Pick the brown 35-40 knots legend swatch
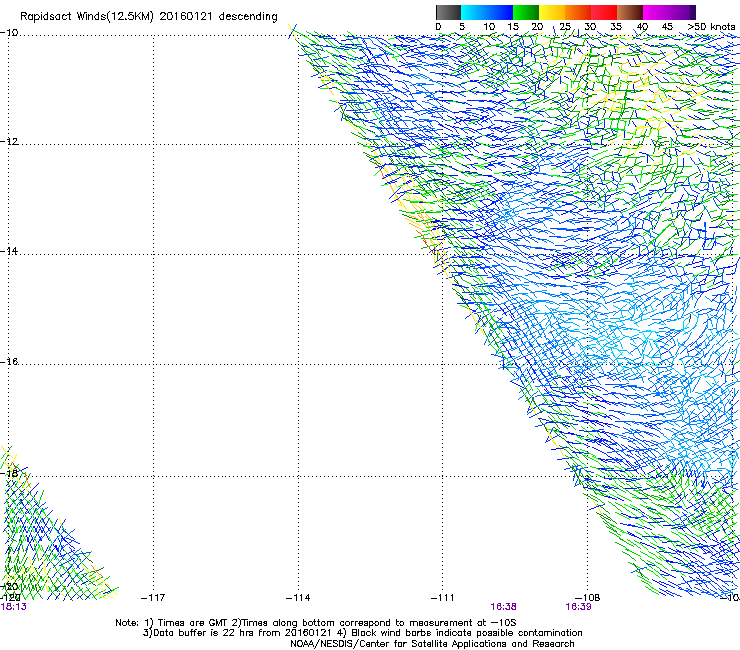Image resolution: width=740 pixels, height=650 pixels. [630, 12]
